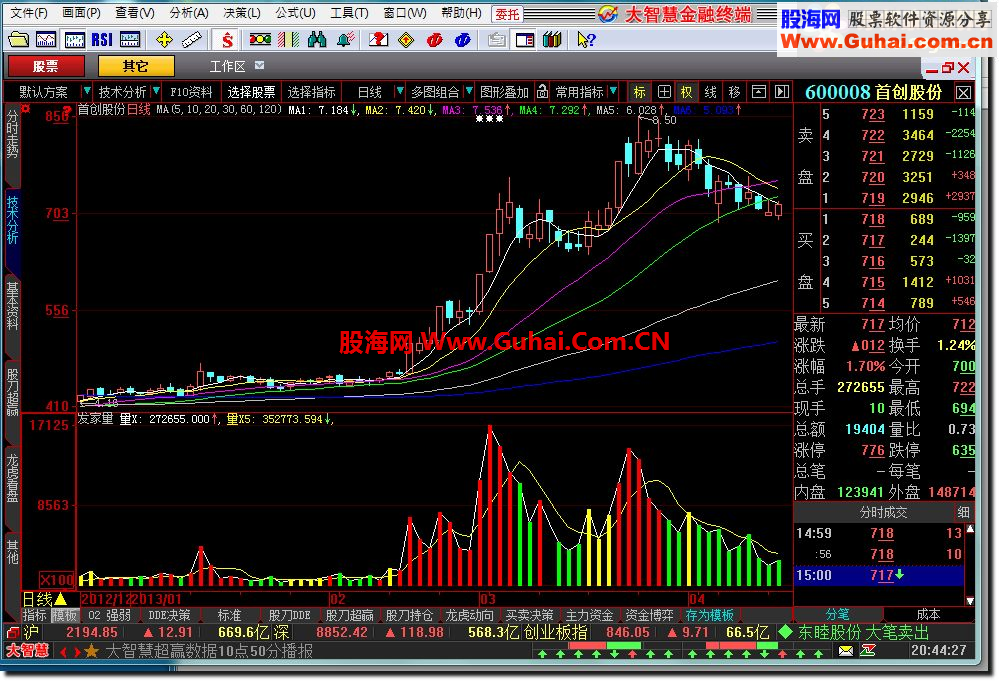Toggle the 标 marker button
Screen dimensions: 999x681
639,92
